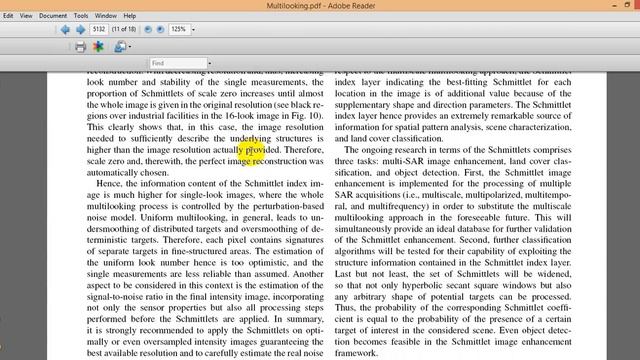
Task: Click the text 'Fig. 10' in left column
Action: [304, 116]
